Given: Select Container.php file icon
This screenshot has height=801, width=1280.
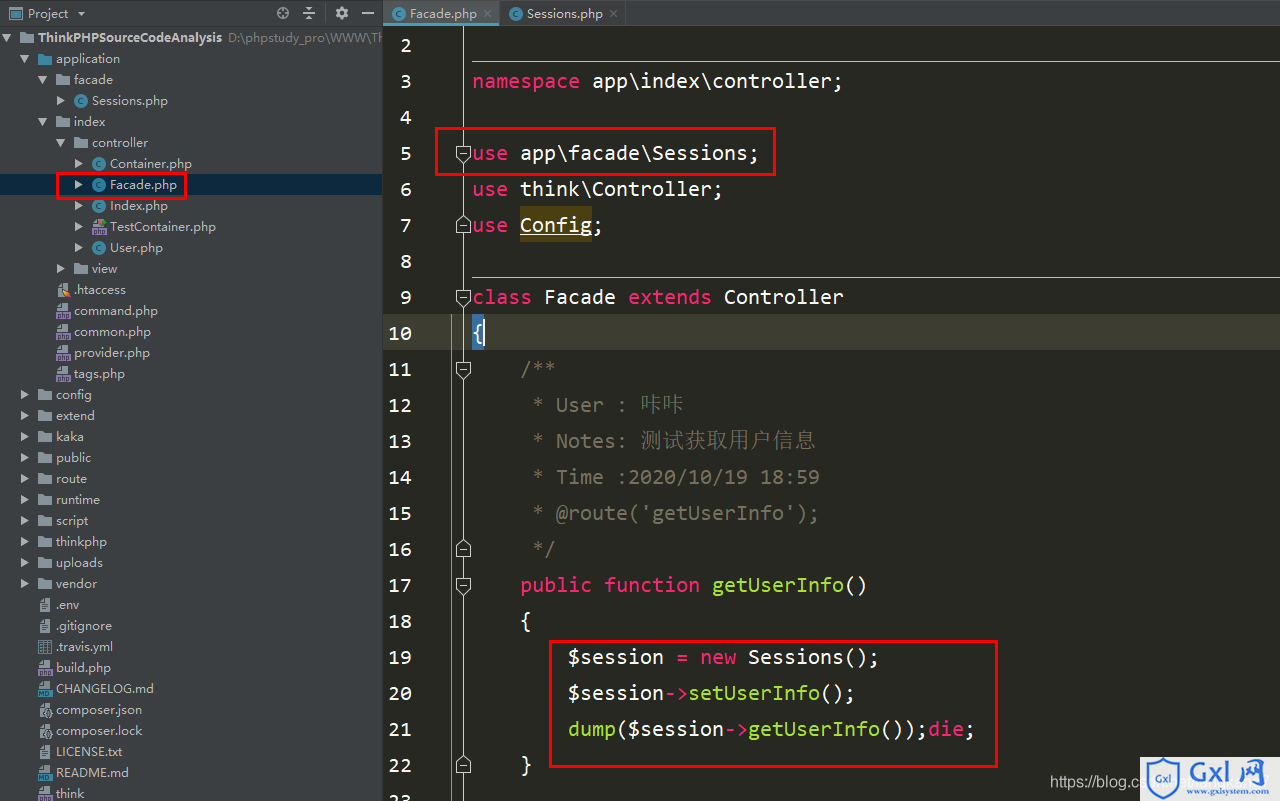Looking at the screenshot, I should coord(99,164).
